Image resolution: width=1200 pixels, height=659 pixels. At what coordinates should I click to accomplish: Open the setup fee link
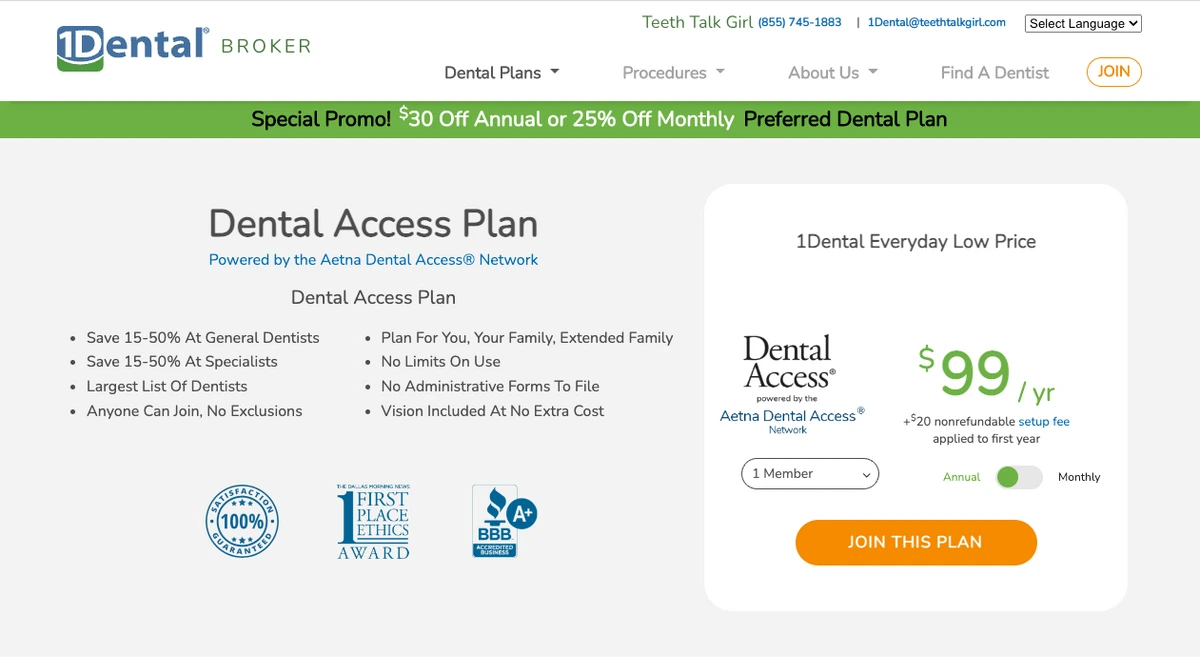coord(1044,422)
